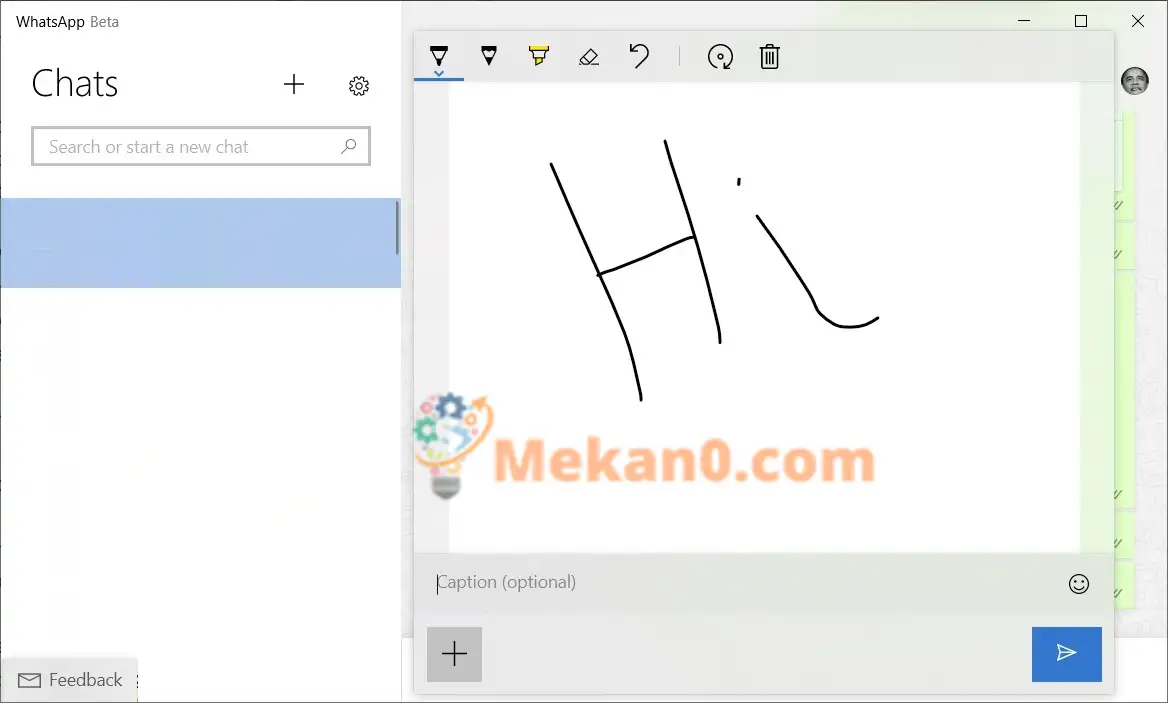Image resolution: width=1168 pixels, height=703 pixels.
Task: Select the yellow highlighter tool
Action: (539, 55)
